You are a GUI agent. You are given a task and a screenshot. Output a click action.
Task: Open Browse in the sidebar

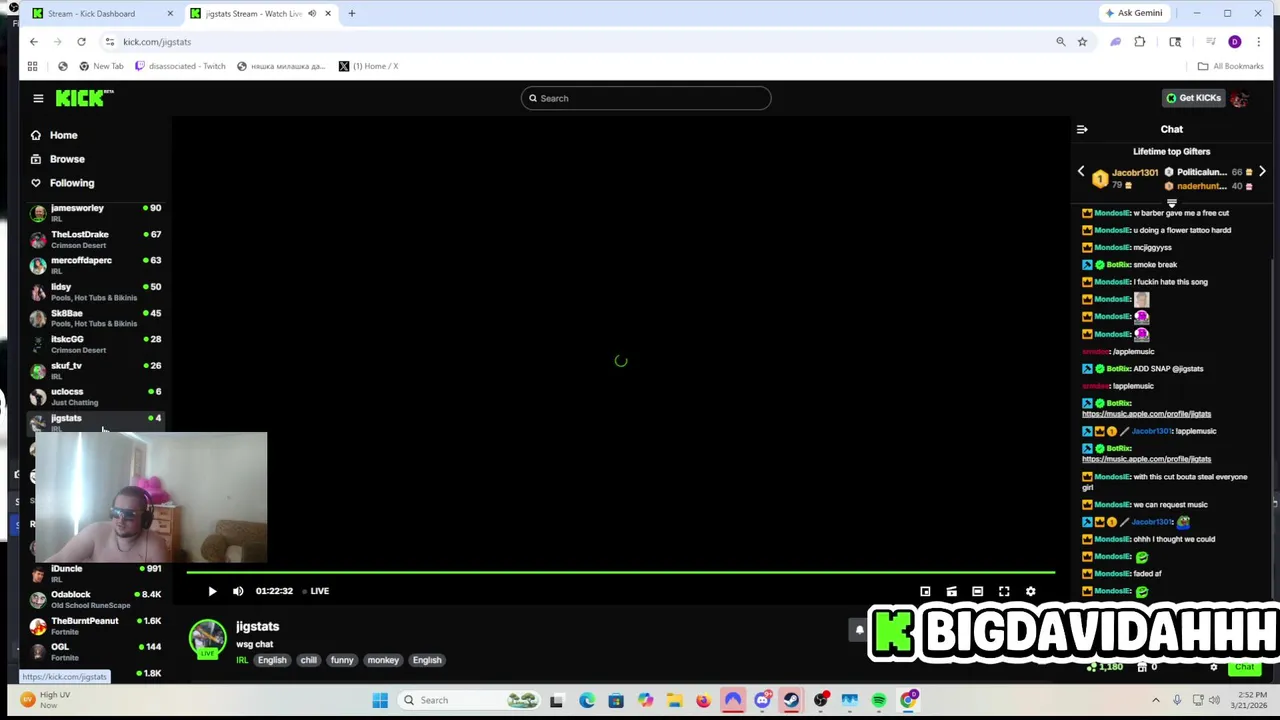point(67,159)
